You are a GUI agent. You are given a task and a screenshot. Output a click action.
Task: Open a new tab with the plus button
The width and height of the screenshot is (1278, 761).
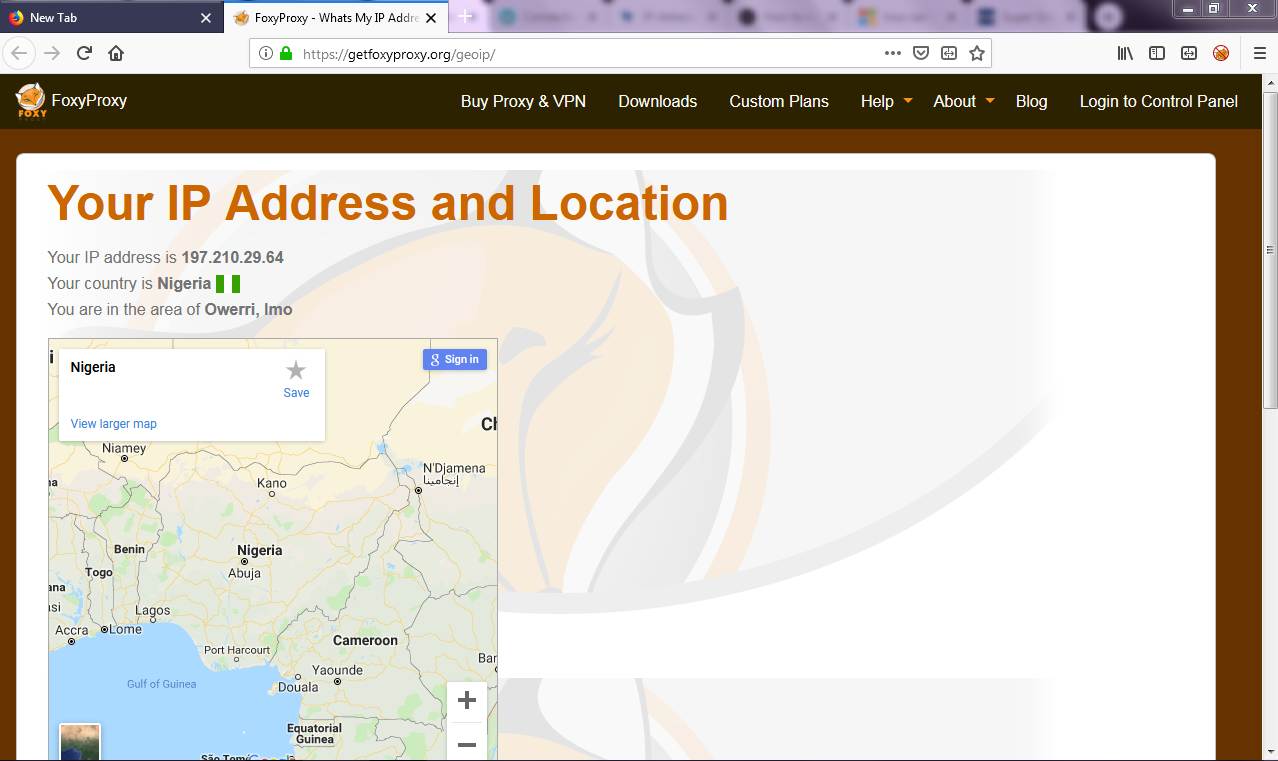pyautogui.click(x=466, y=17)
